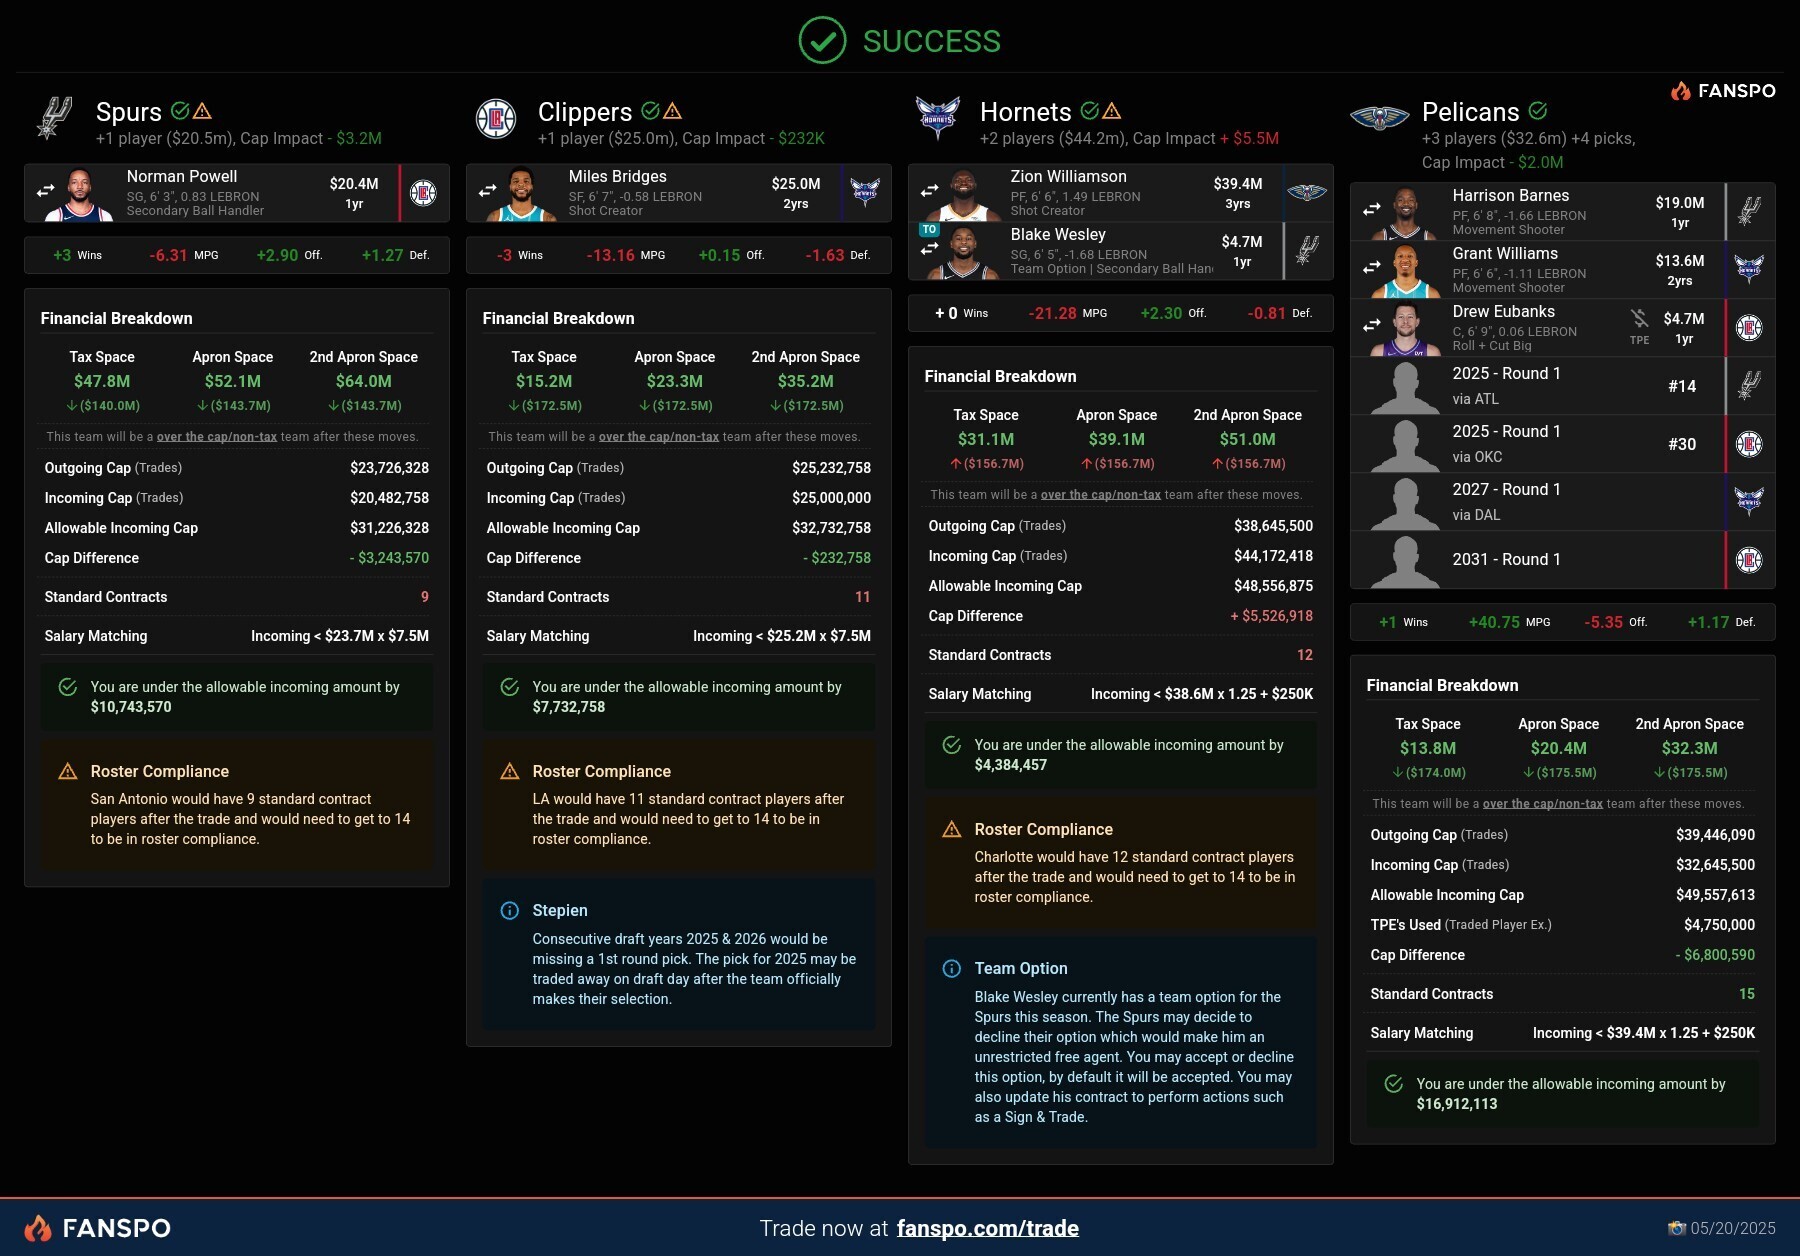Click the camera icon beside the date
This screenshot has width=1800, height=1256.
click(x=1677, y=1228)
